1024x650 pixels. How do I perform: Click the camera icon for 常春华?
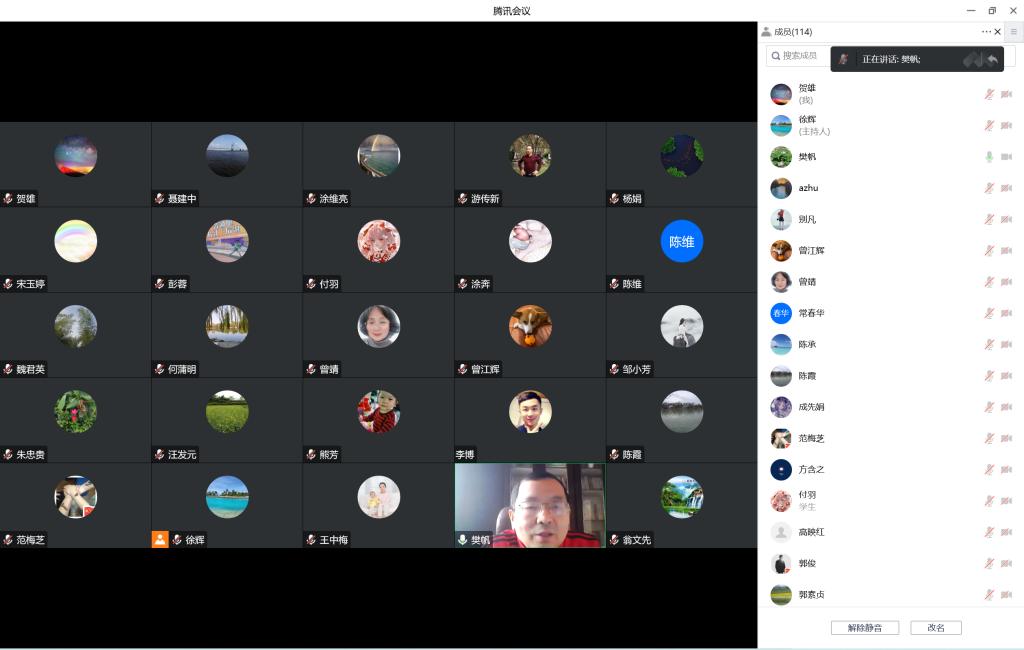tap(1006, 313)
